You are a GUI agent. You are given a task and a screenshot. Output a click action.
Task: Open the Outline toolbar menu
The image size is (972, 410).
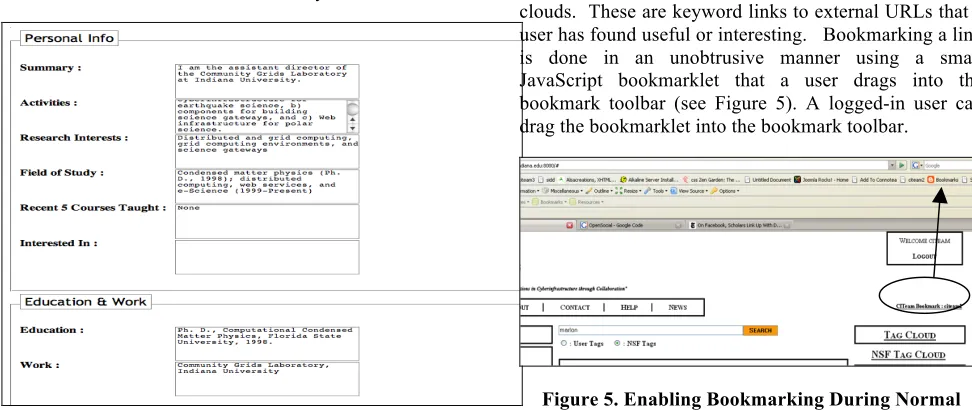(599, 191)
